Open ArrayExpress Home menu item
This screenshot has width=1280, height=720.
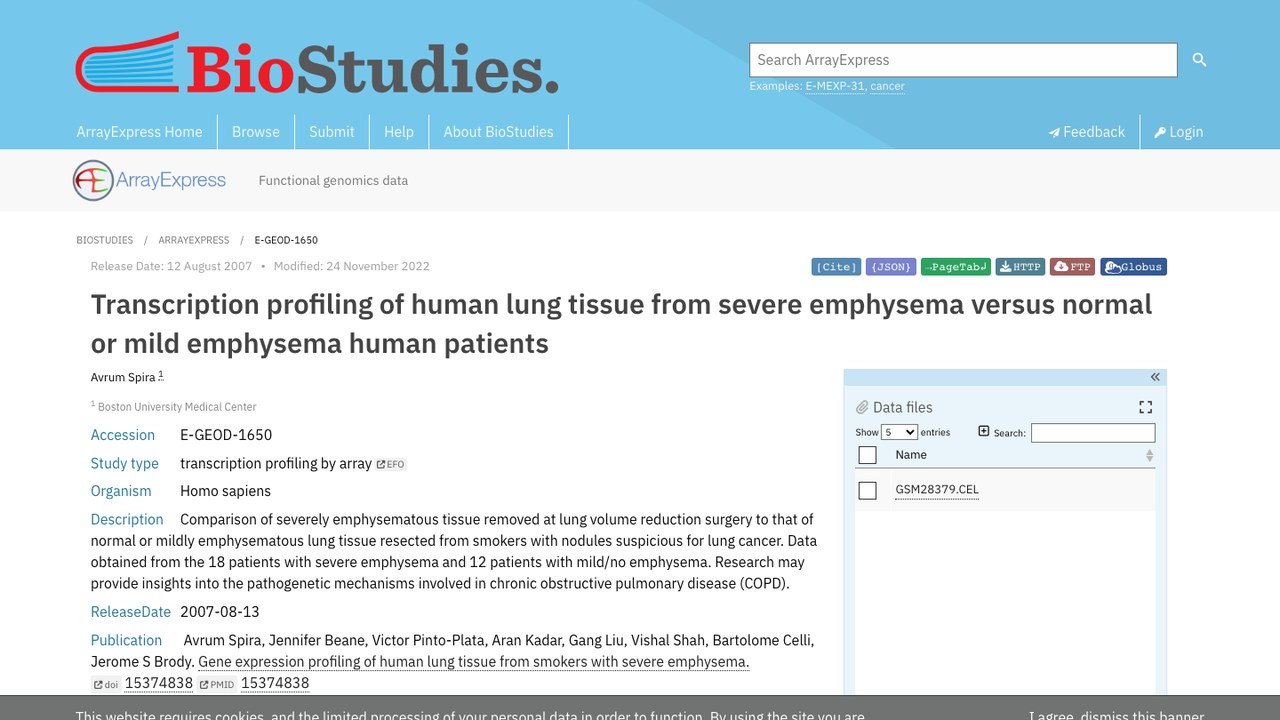click(x=139, y=132)
